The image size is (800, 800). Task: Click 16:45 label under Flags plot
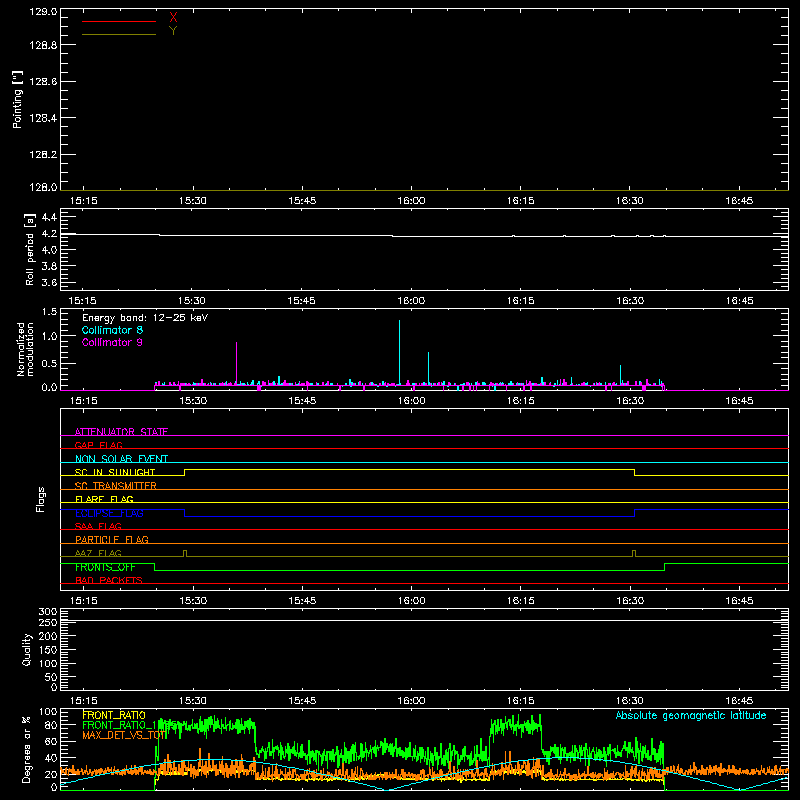739,601
